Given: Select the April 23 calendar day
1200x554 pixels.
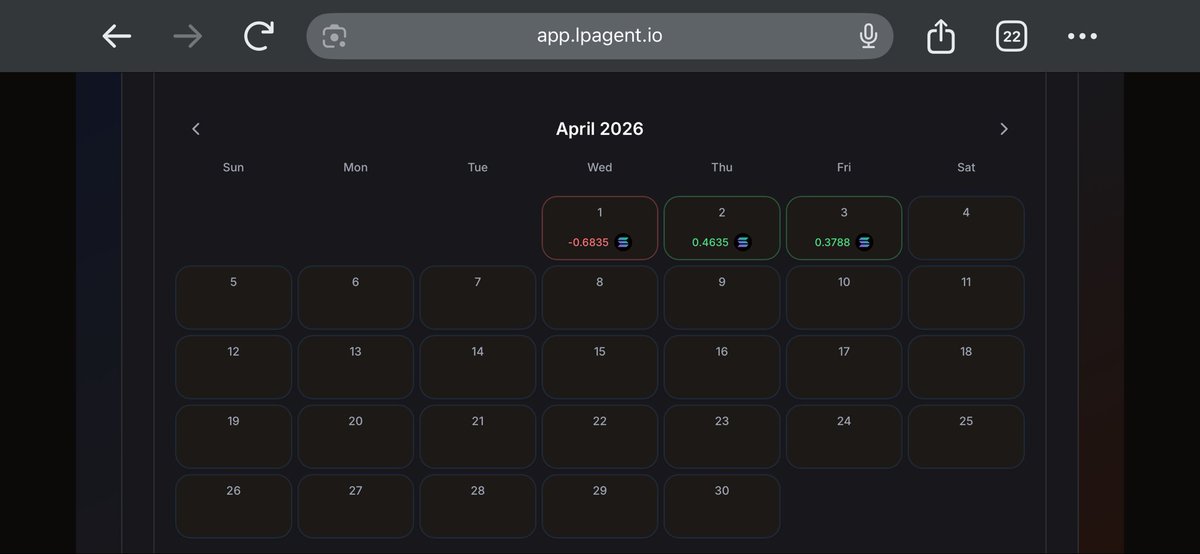Looking at the screenshot, I should tap(722, 436).
